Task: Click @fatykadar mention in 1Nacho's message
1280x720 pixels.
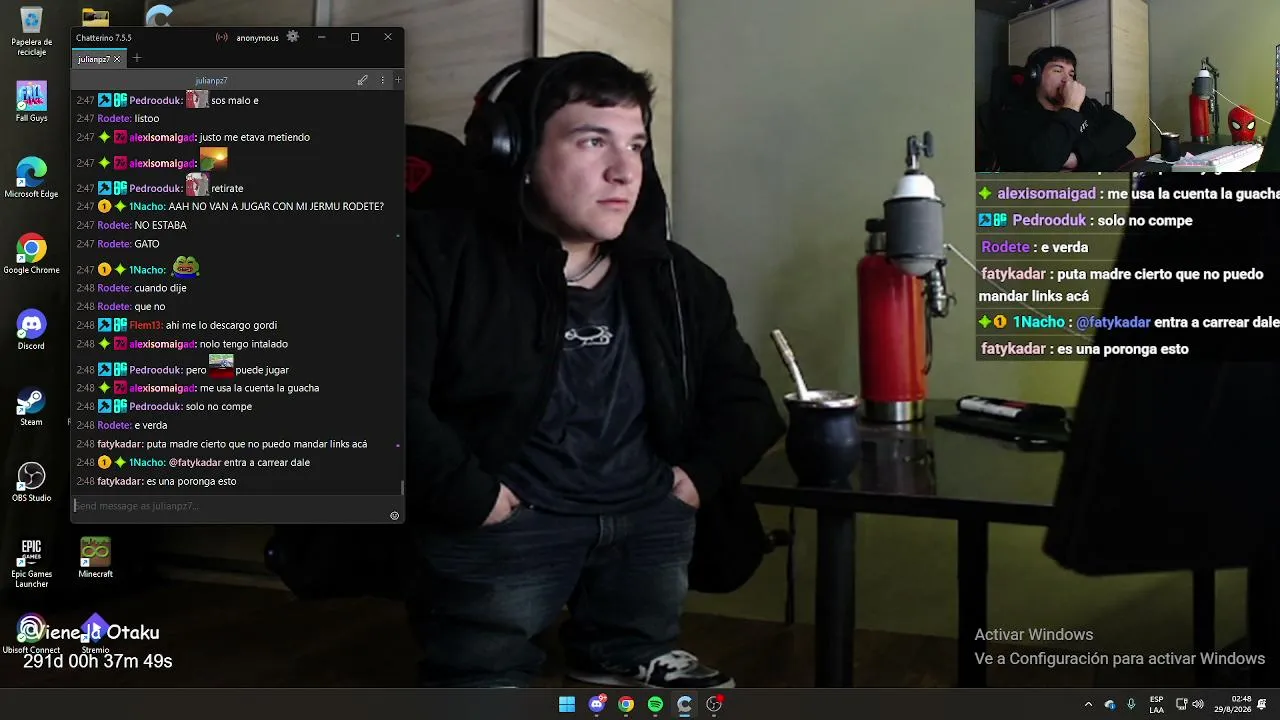Action: (195, 463)
